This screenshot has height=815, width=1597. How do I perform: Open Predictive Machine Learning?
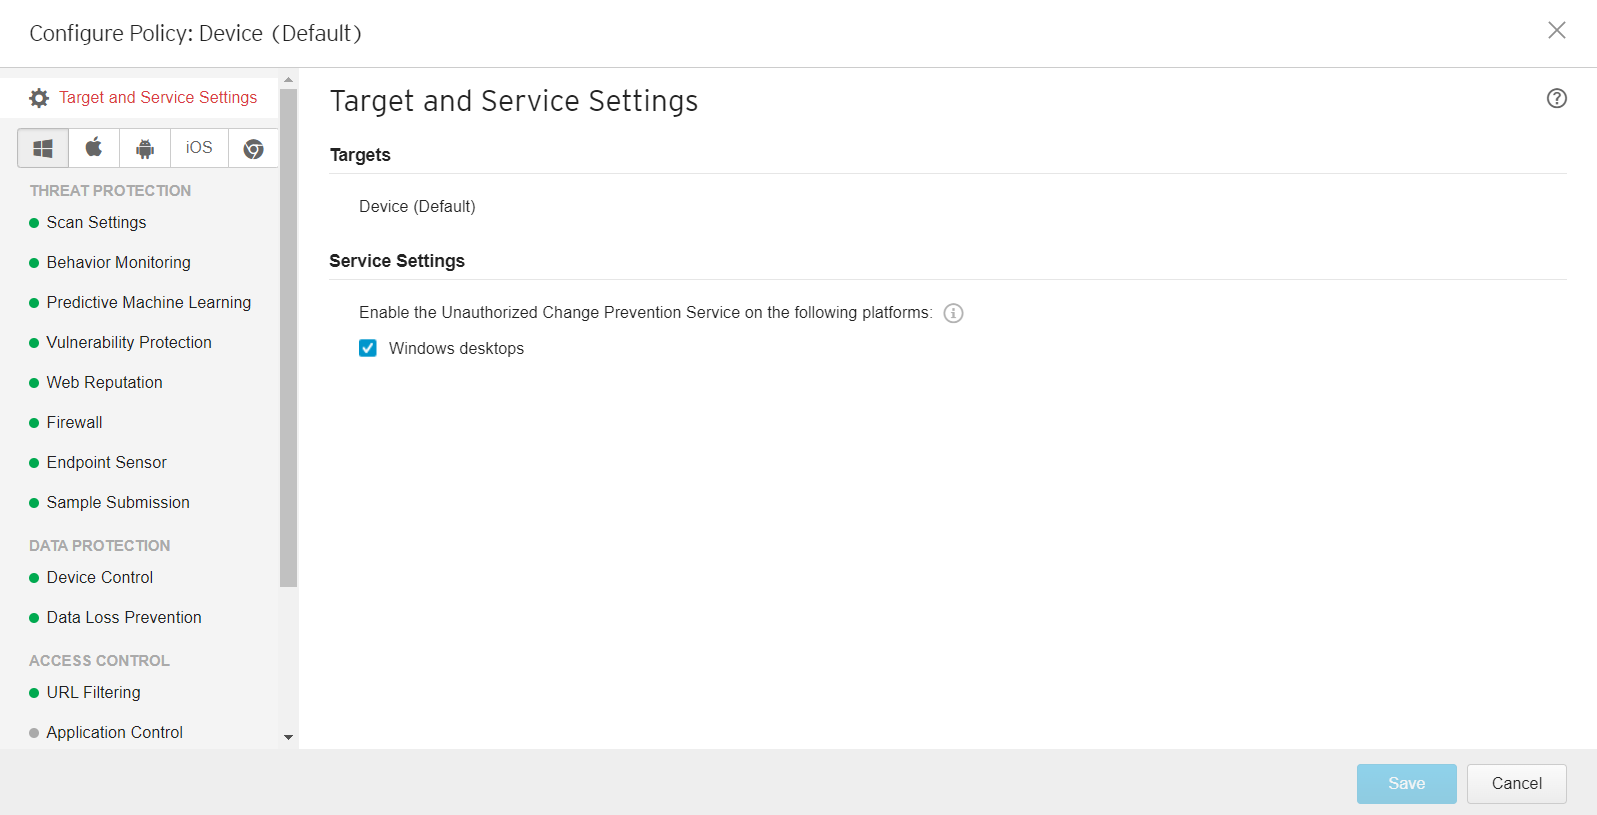[x=148, y=302]
